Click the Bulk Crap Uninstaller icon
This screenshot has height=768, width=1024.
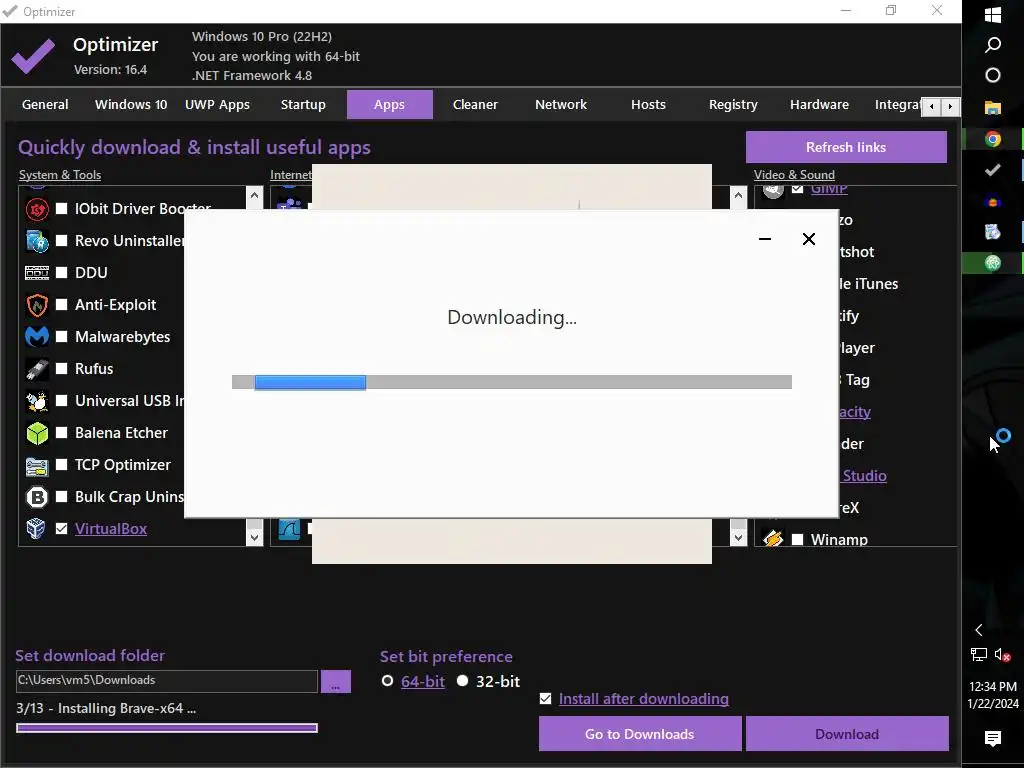[37, 497]
